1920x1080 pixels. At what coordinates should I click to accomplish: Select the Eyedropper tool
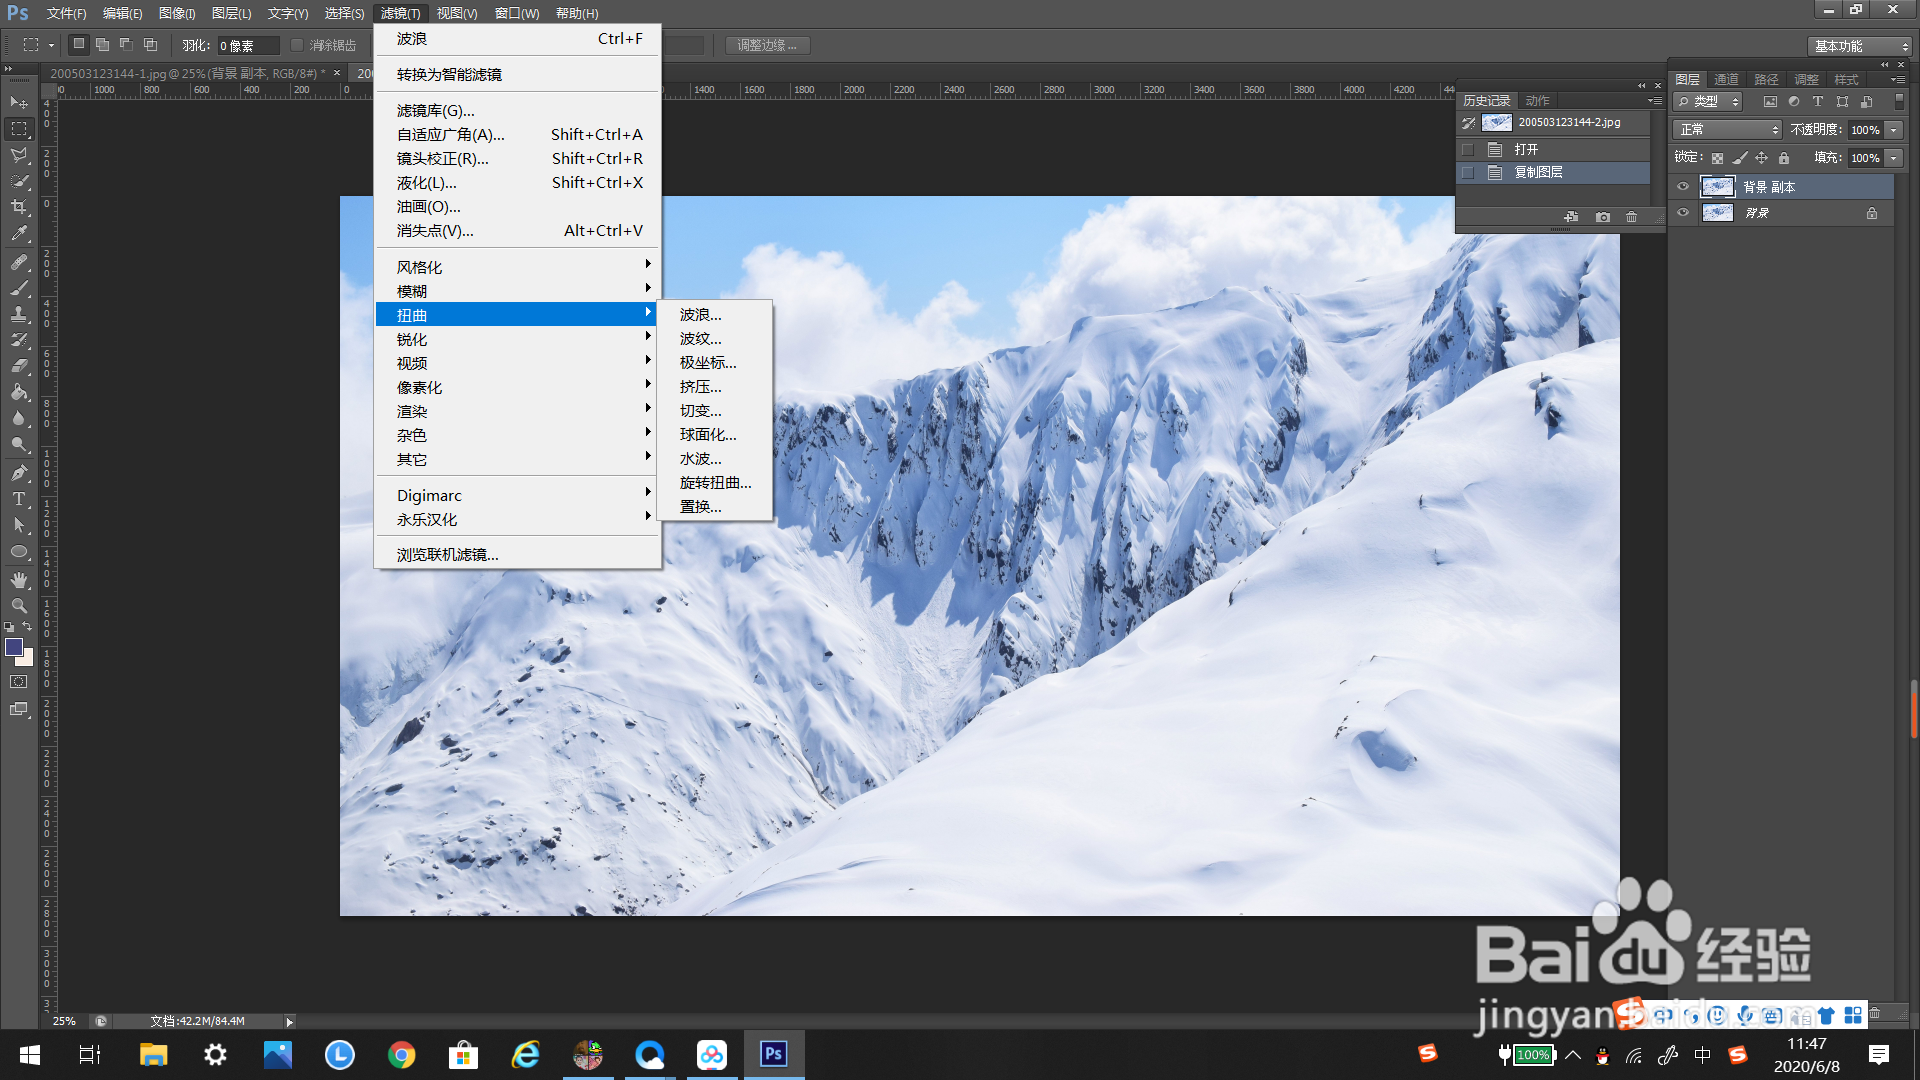(x=19, y=234)
